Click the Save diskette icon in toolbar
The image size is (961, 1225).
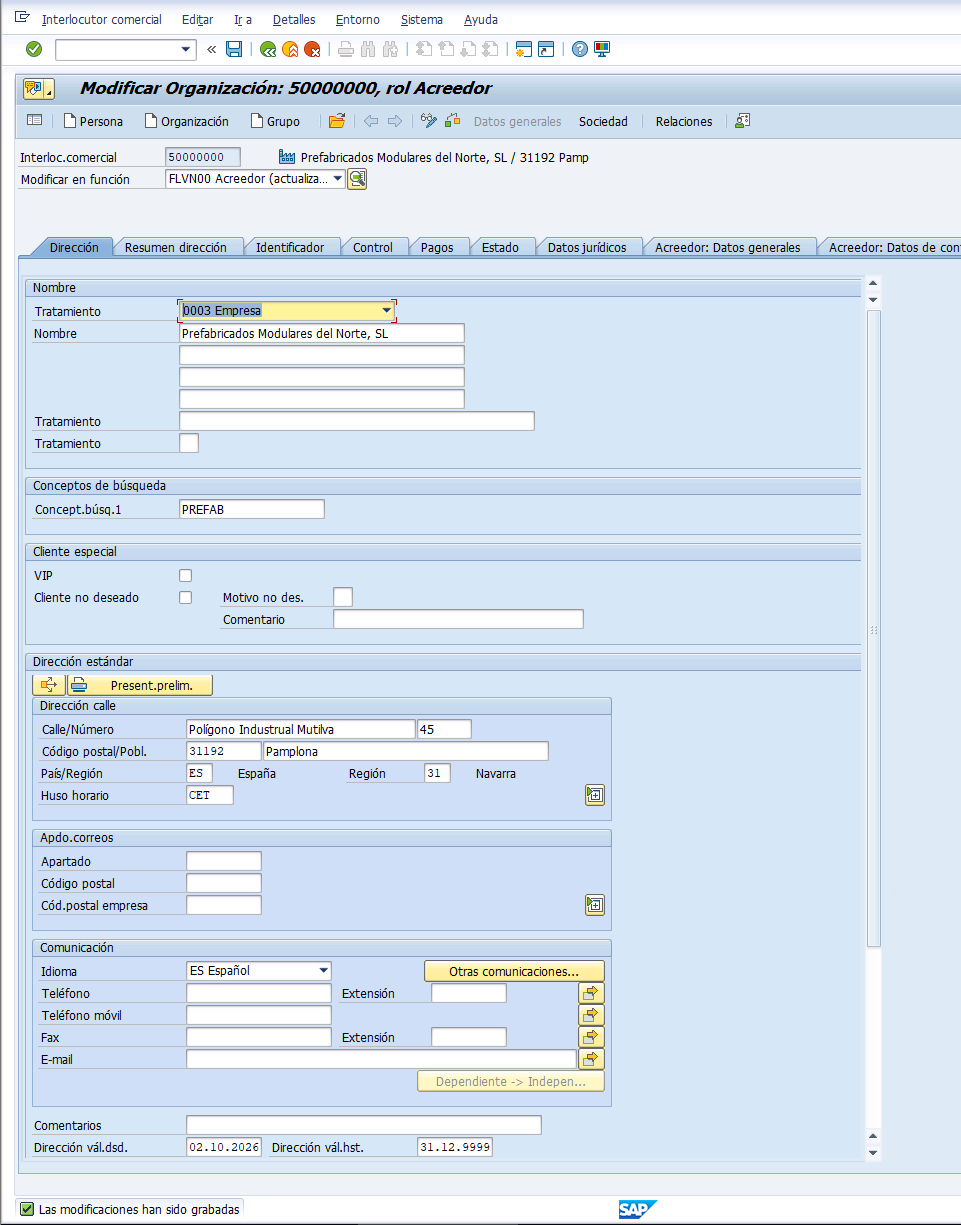234,49
